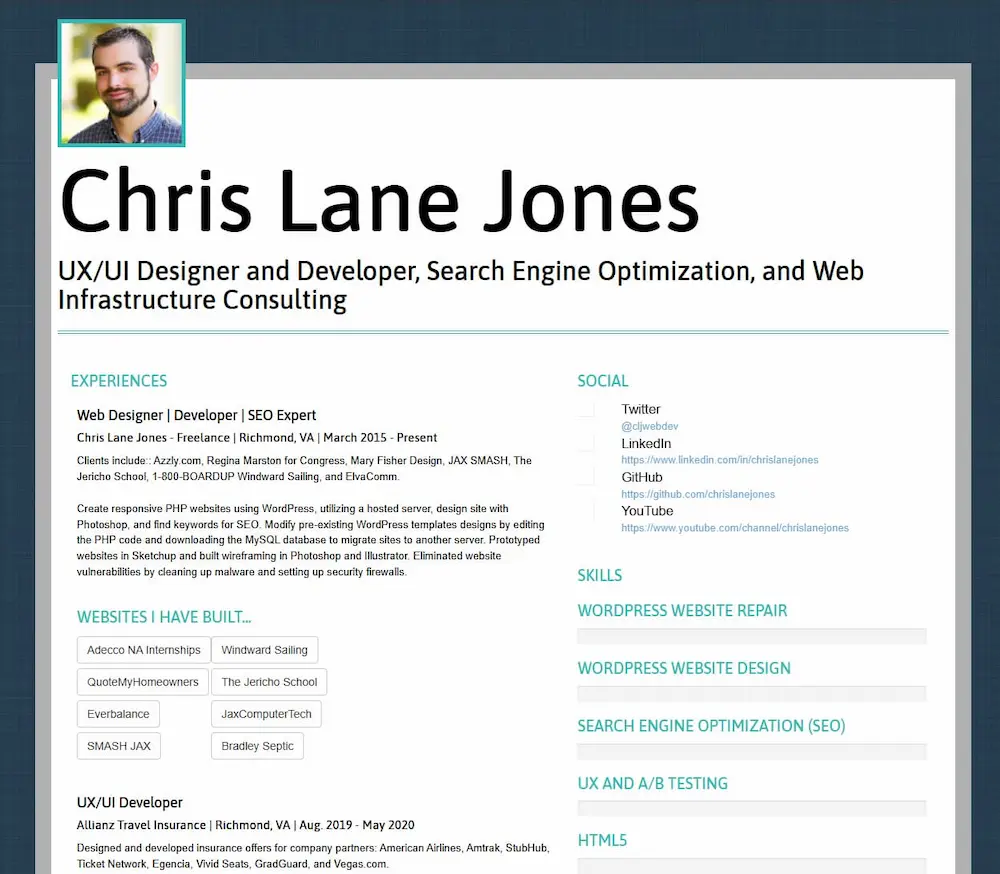The height and width of the screenshot is (874, 1000).
Task: Click the JaxComputerTech button
Action: point(266,713)
